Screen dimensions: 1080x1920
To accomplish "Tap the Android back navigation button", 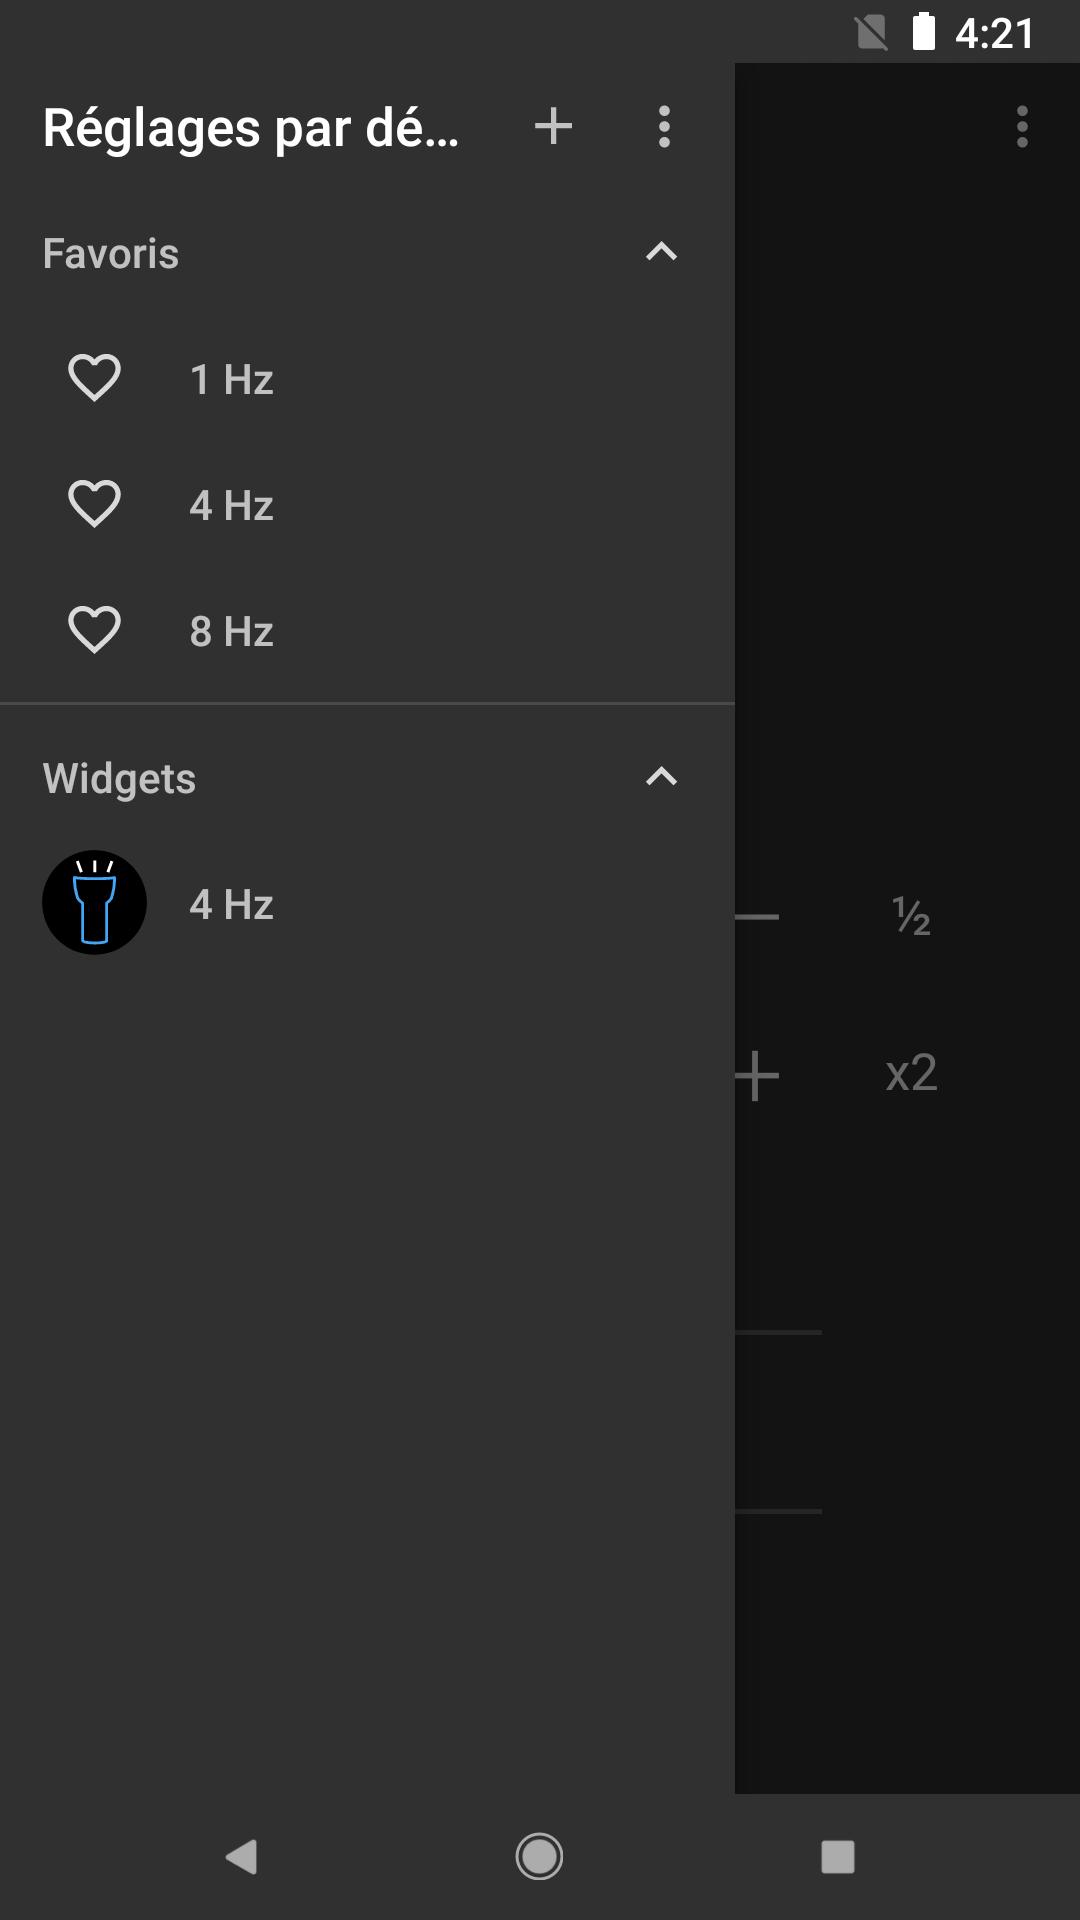I will coord(242,1857).
